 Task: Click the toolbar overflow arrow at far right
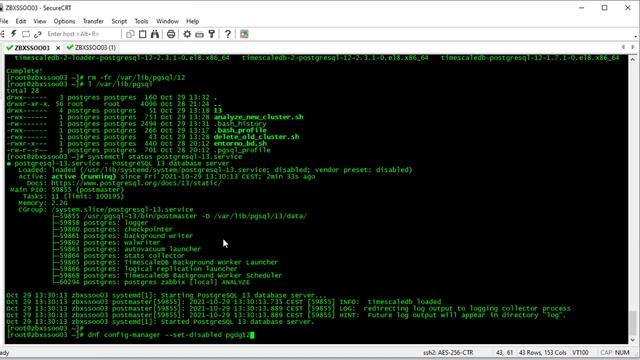click(x=636, y=37)
